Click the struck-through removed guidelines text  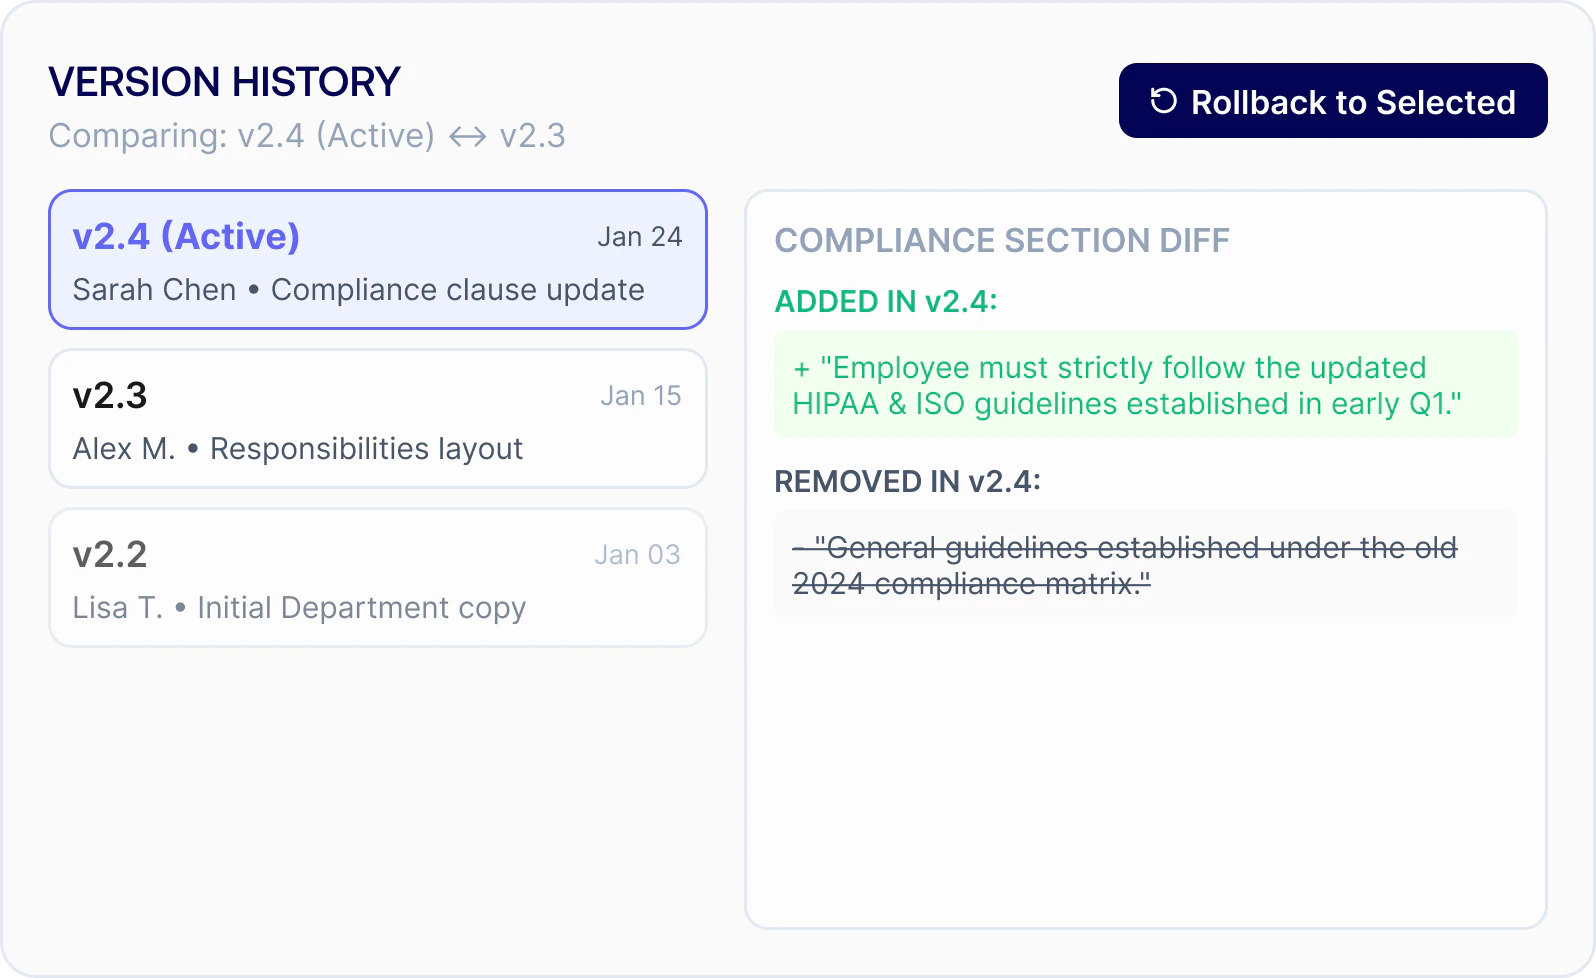(x=1125, y=566)
